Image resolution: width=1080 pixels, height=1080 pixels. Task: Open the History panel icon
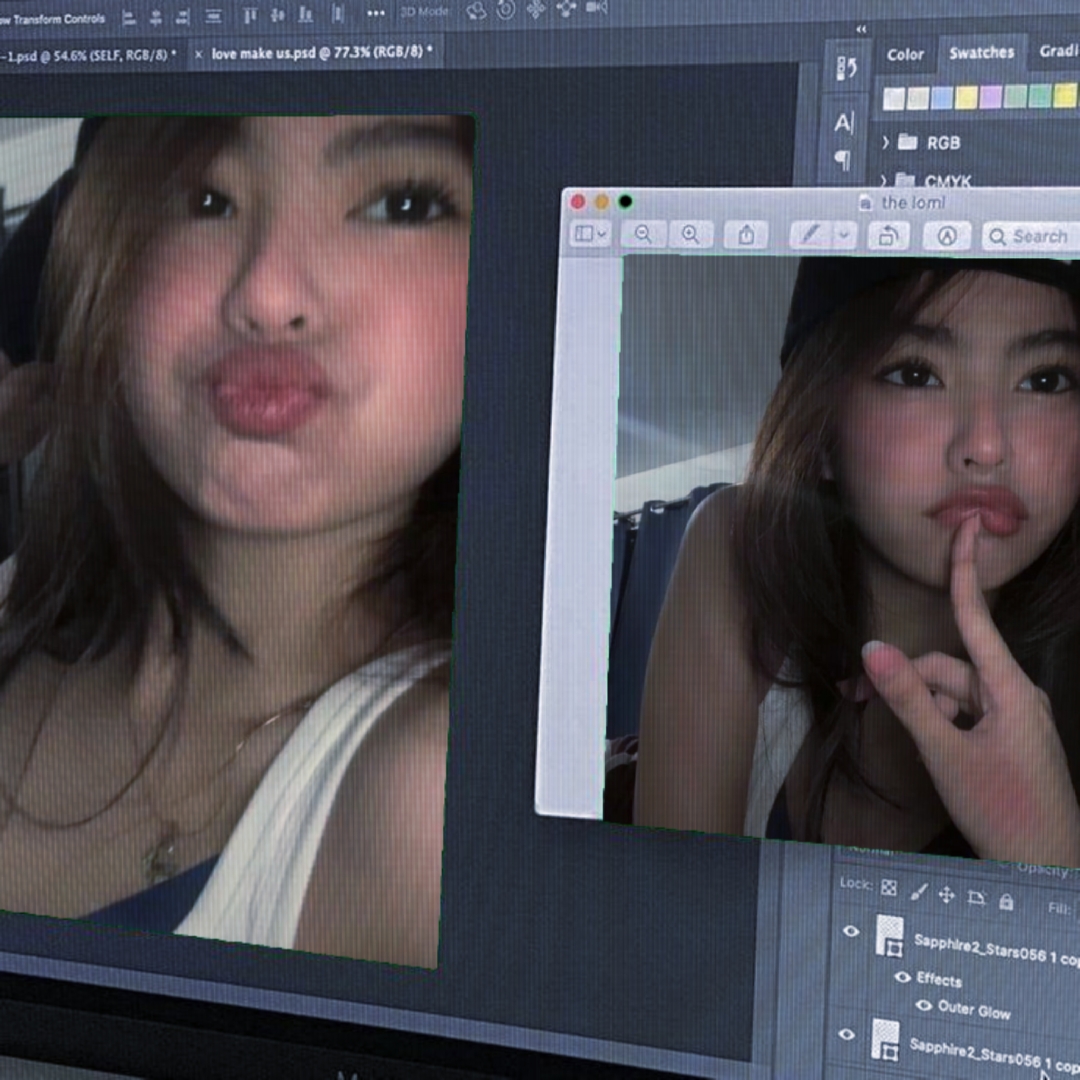click(x=846, y=68)
